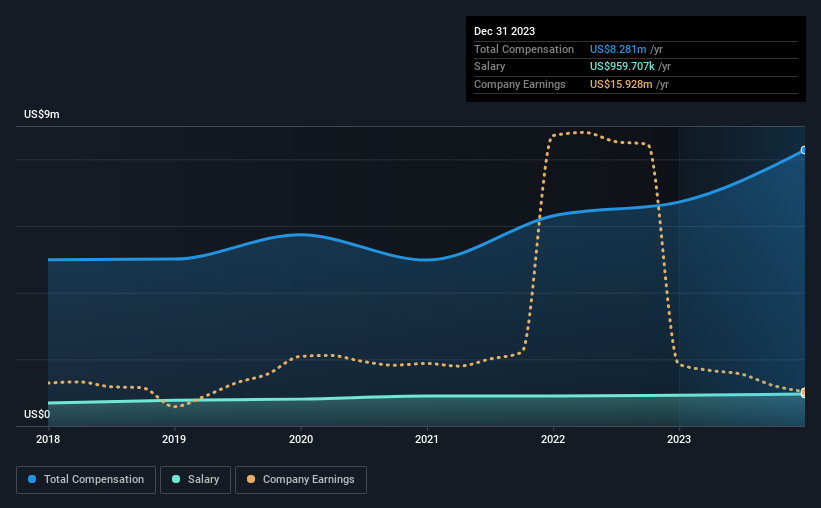
Task: Click the 2021 x-axis label
Action: [427, 439]
